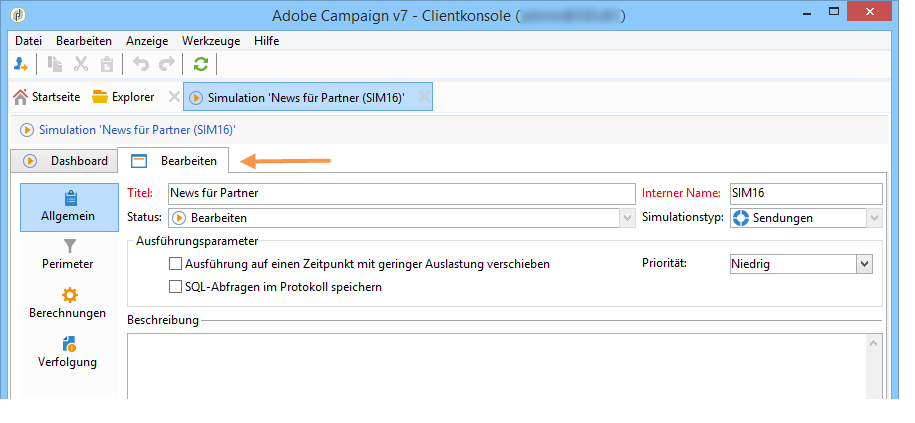The width and height of the screenshot is (915, 423).
Task: Open the Datei menu
Action: click(x=29, y=41)
